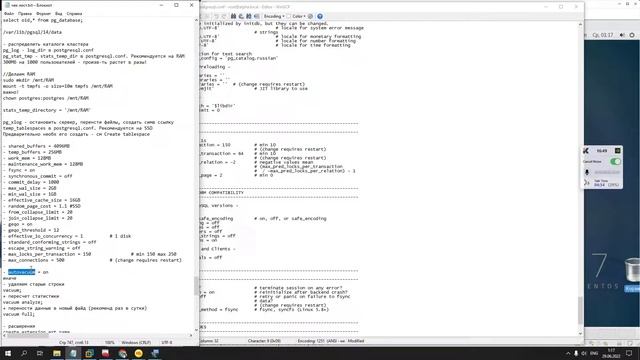Open the notification center icon
This screenshot has width=640, height=360.
coord(629,353)
